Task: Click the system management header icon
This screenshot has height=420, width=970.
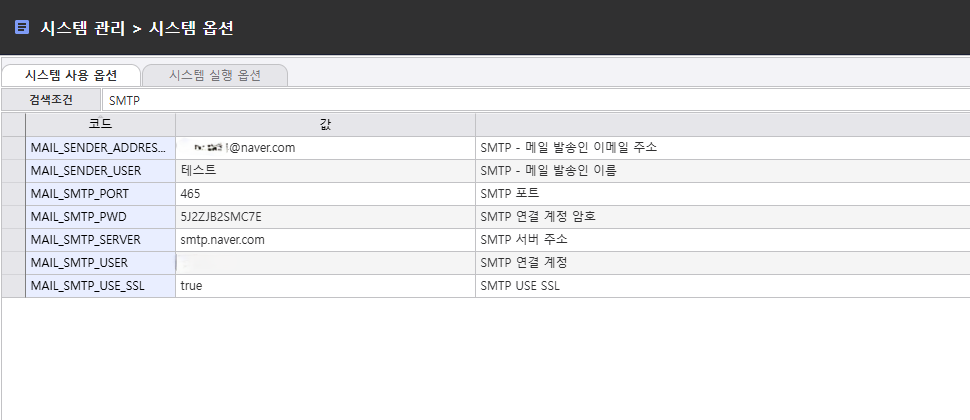Action: [x=22, y=27]
